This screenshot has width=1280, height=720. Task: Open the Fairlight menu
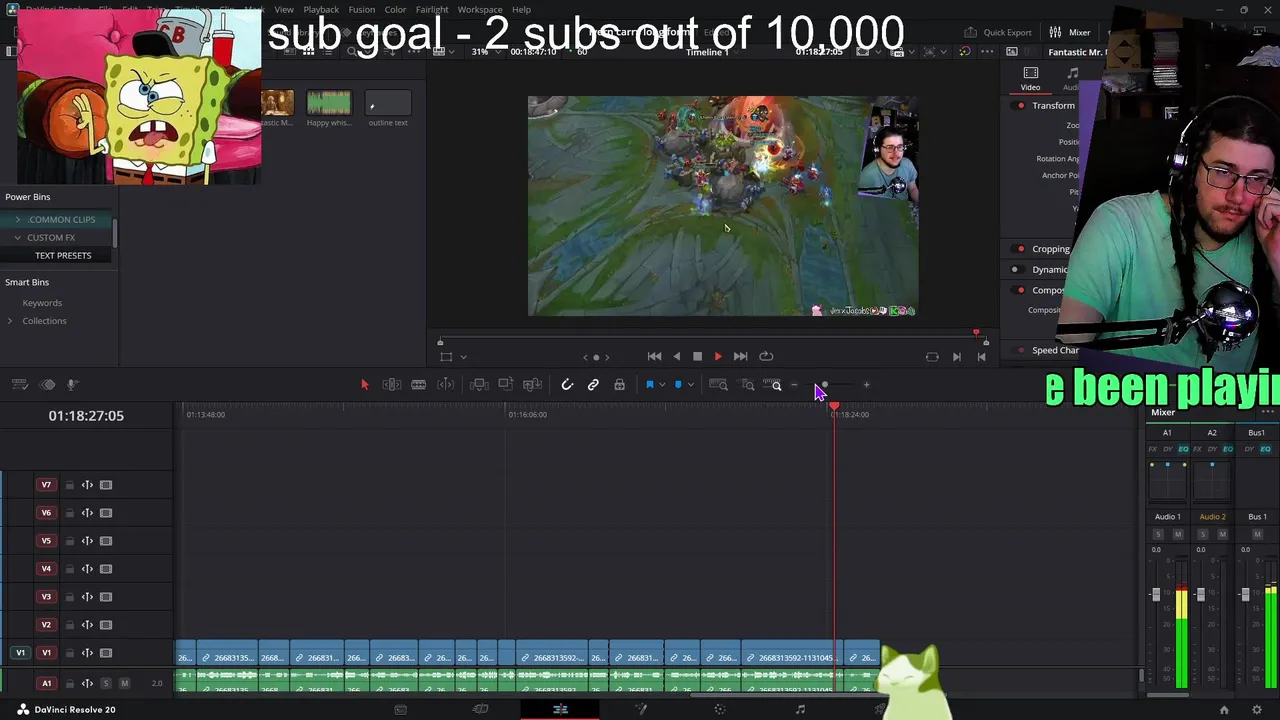[x=432, y=9]
